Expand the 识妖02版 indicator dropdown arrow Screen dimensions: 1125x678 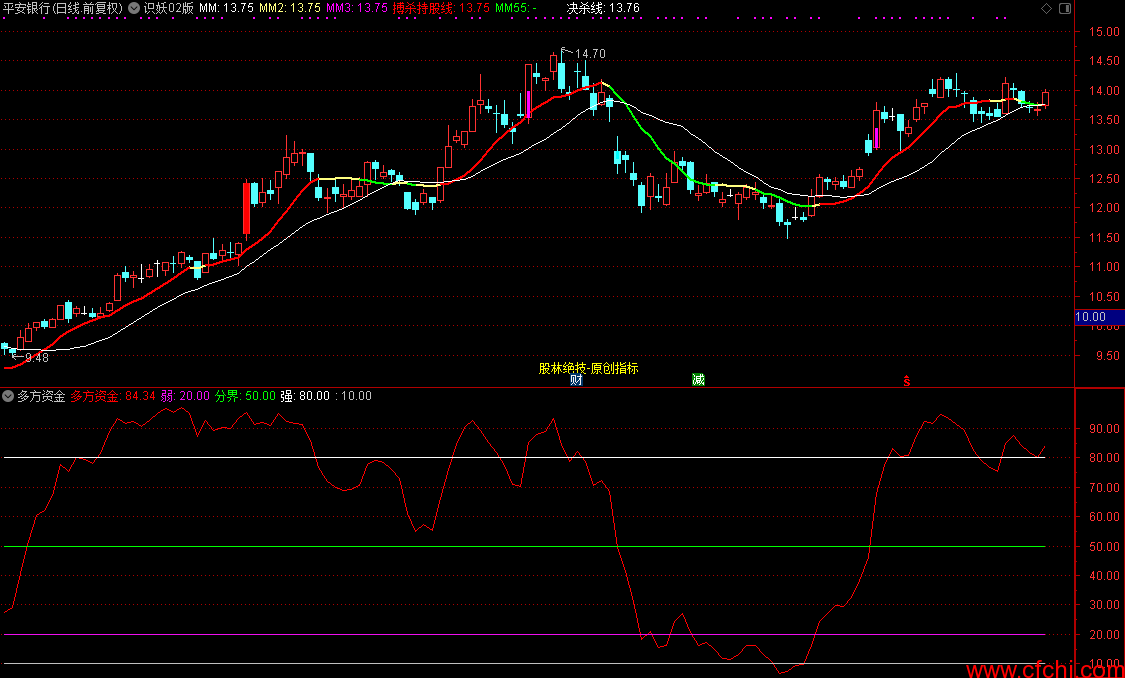pos(134,9)
